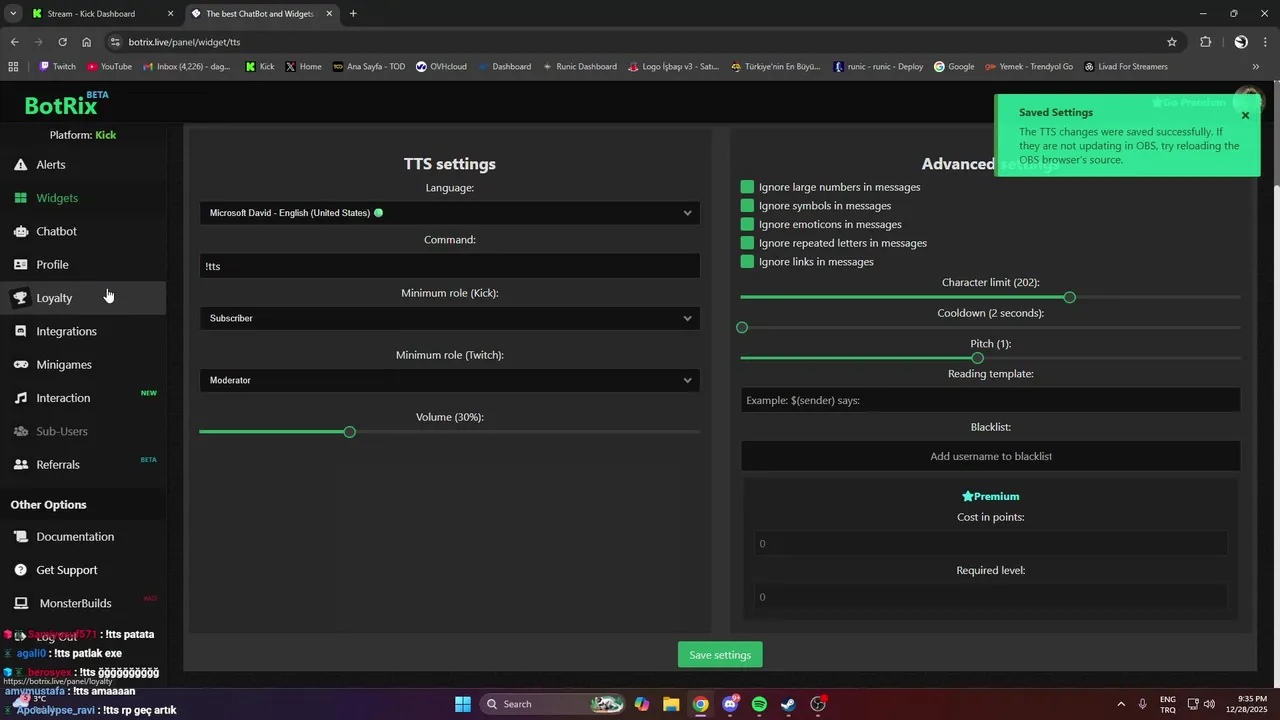Show more bookmarks with the chevron
This screenshot has height=720, width=1280.
(x=1256, y=67)
